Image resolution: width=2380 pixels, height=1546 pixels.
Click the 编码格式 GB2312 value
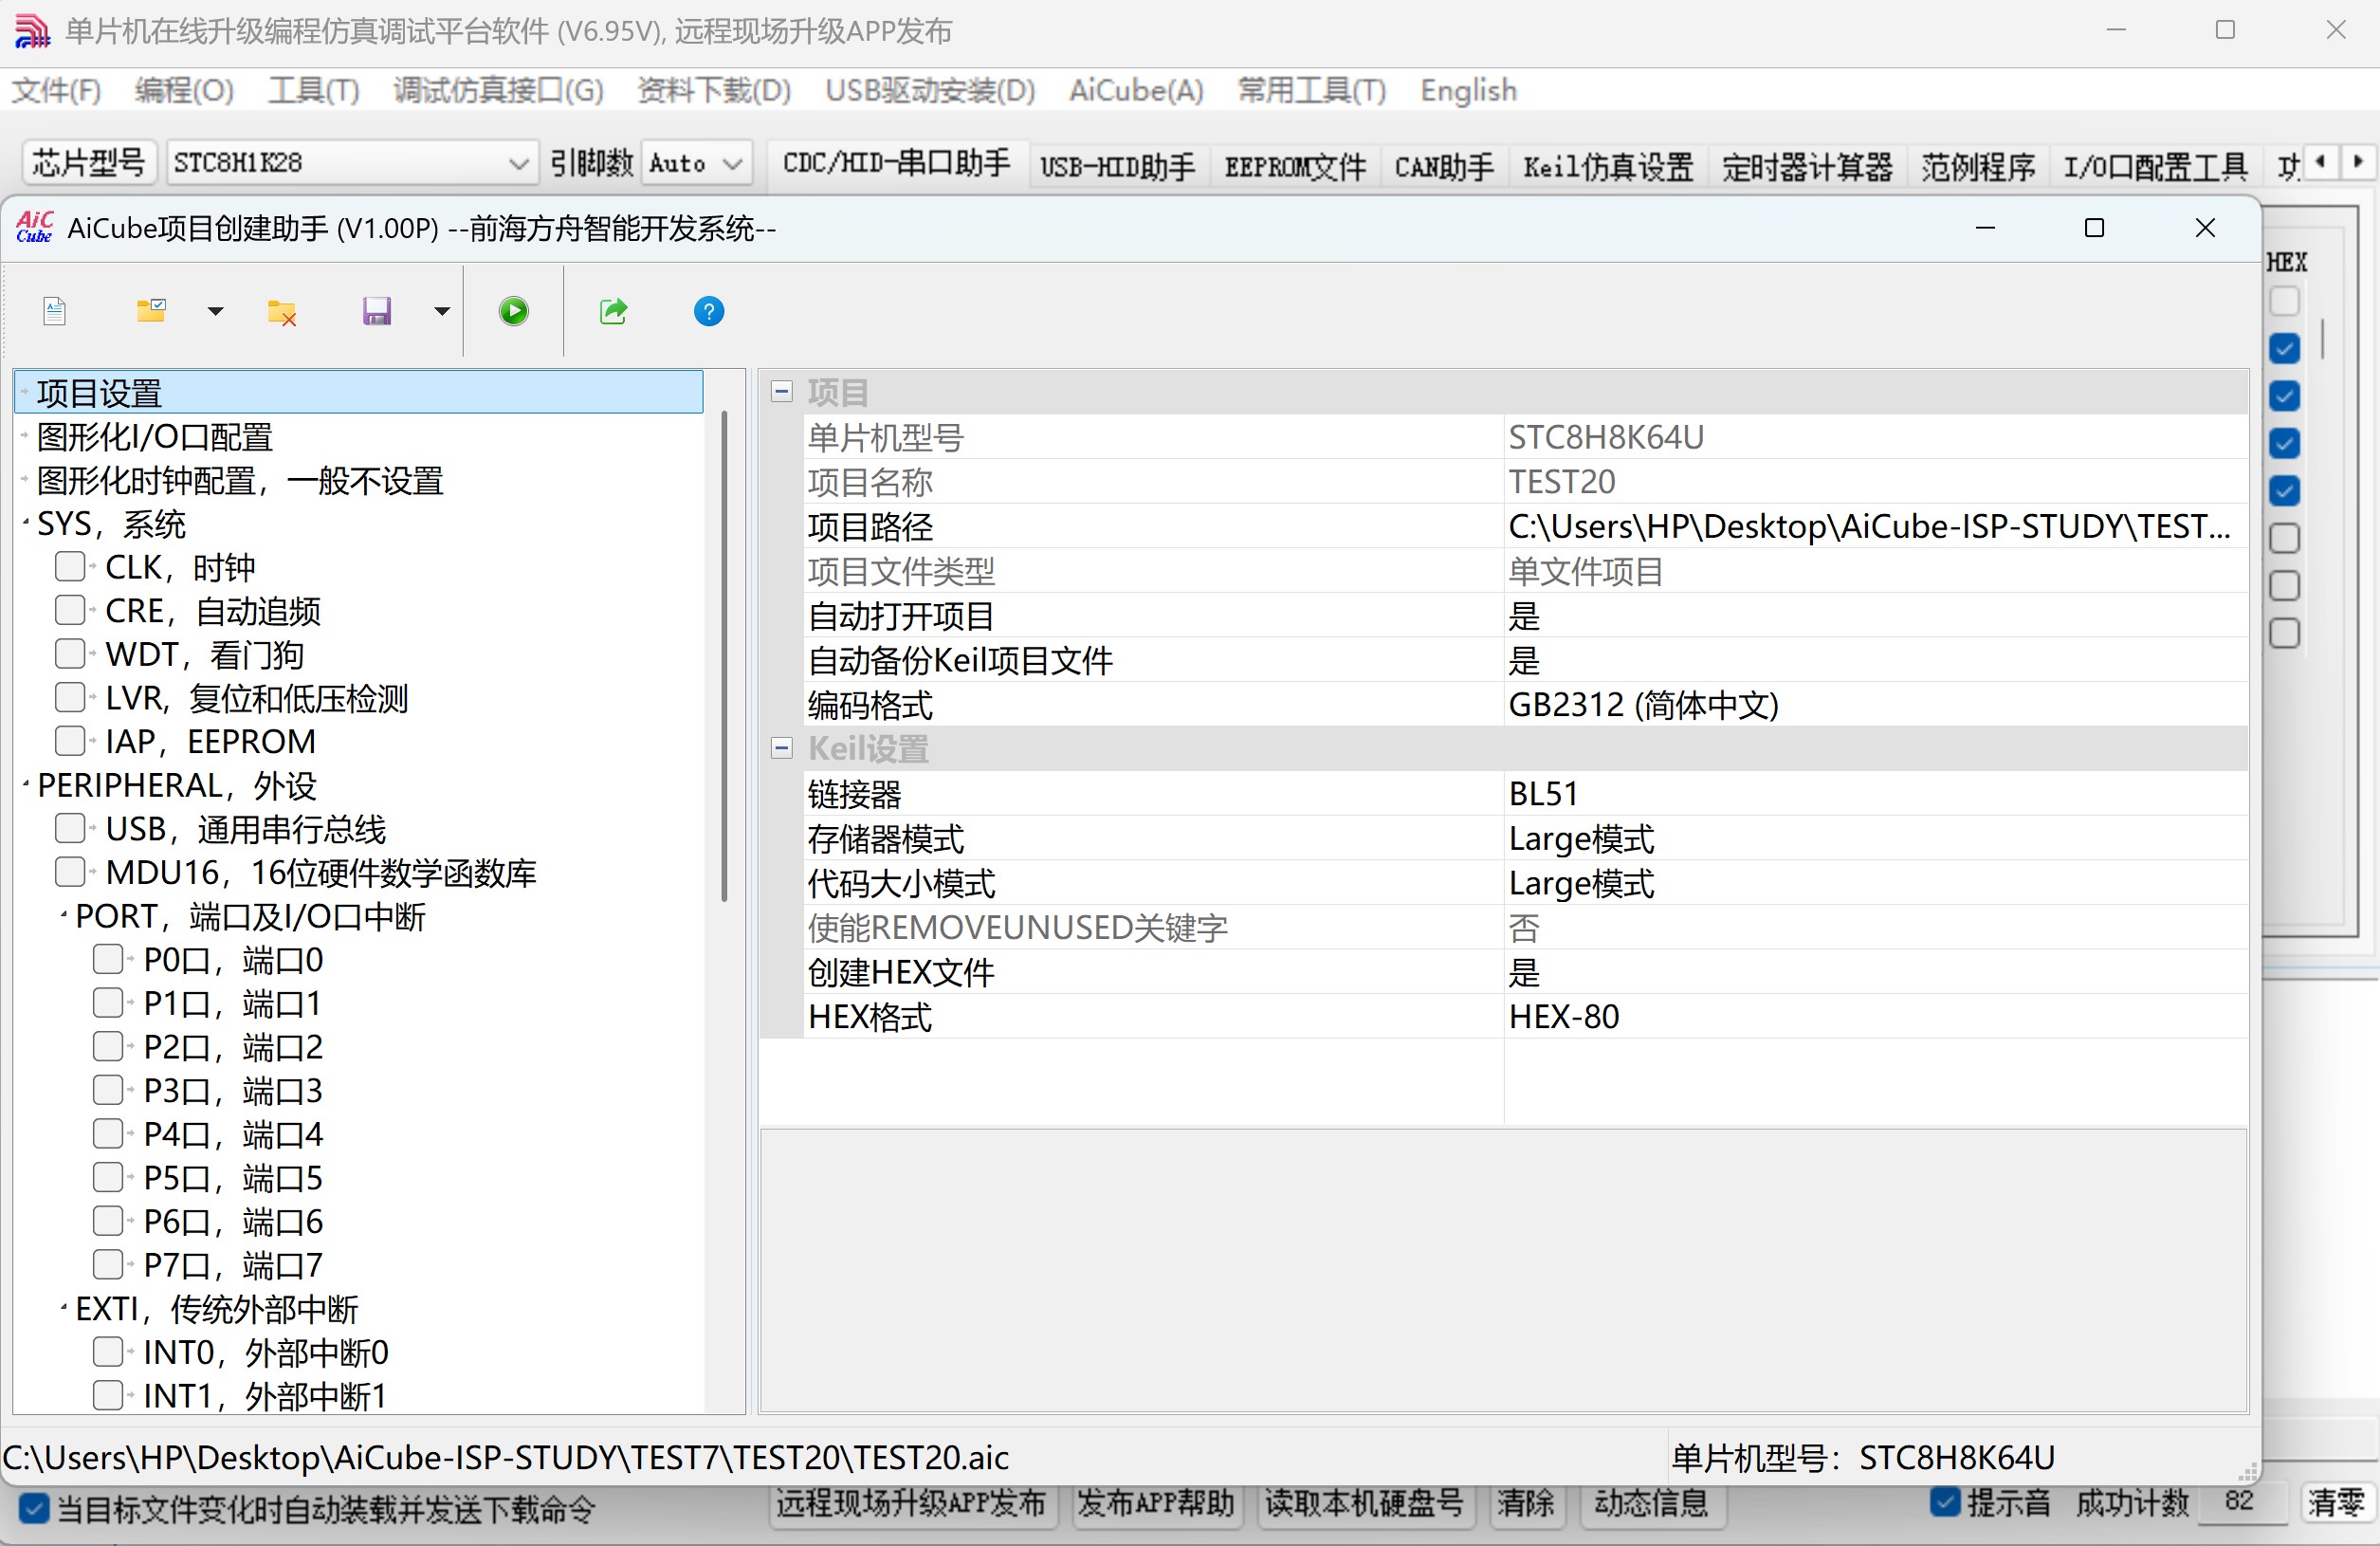[x=1874, y=704]
